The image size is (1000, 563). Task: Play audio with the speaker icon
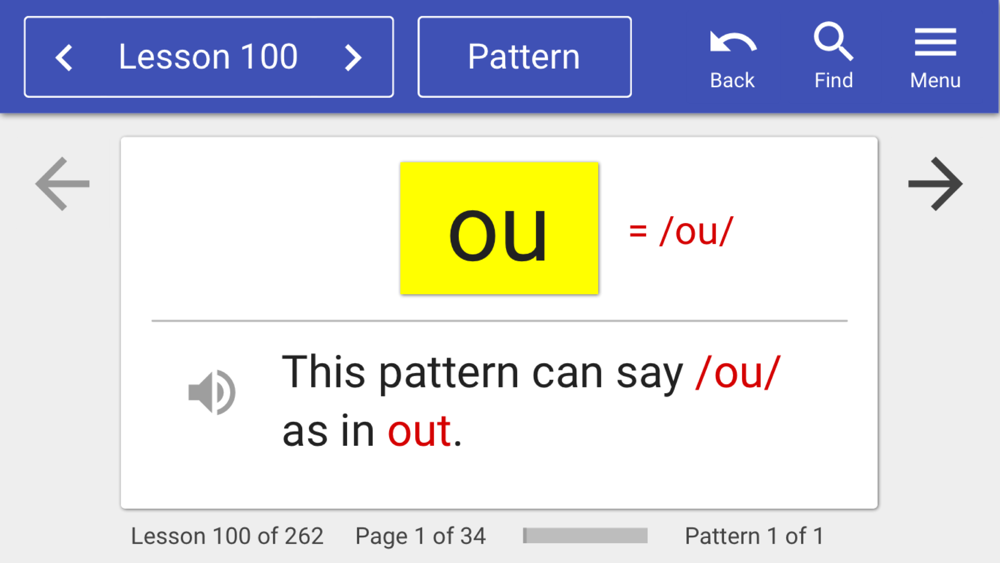point(212,392)
